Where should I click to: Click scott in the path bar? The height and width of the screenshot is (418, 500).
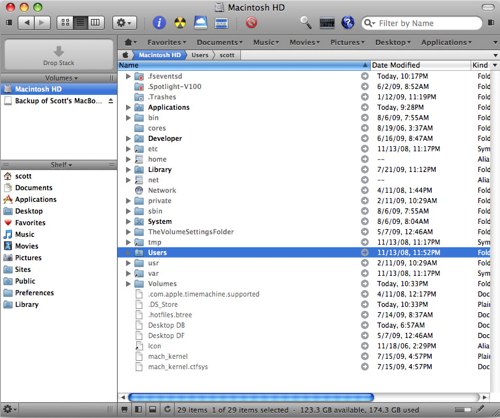[227, 55]
